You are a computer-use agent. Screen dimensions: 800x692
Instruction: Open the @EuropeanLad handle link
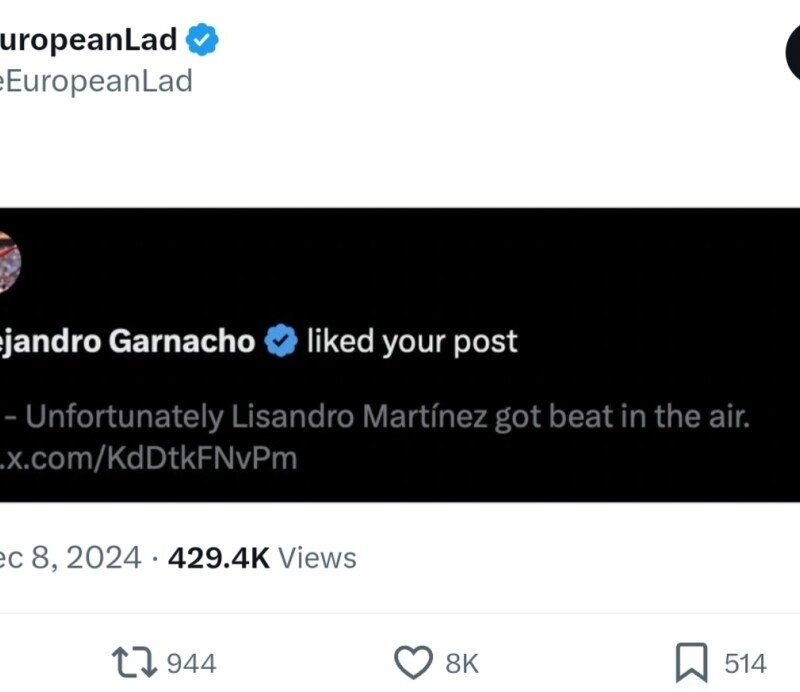click(96, 81)
